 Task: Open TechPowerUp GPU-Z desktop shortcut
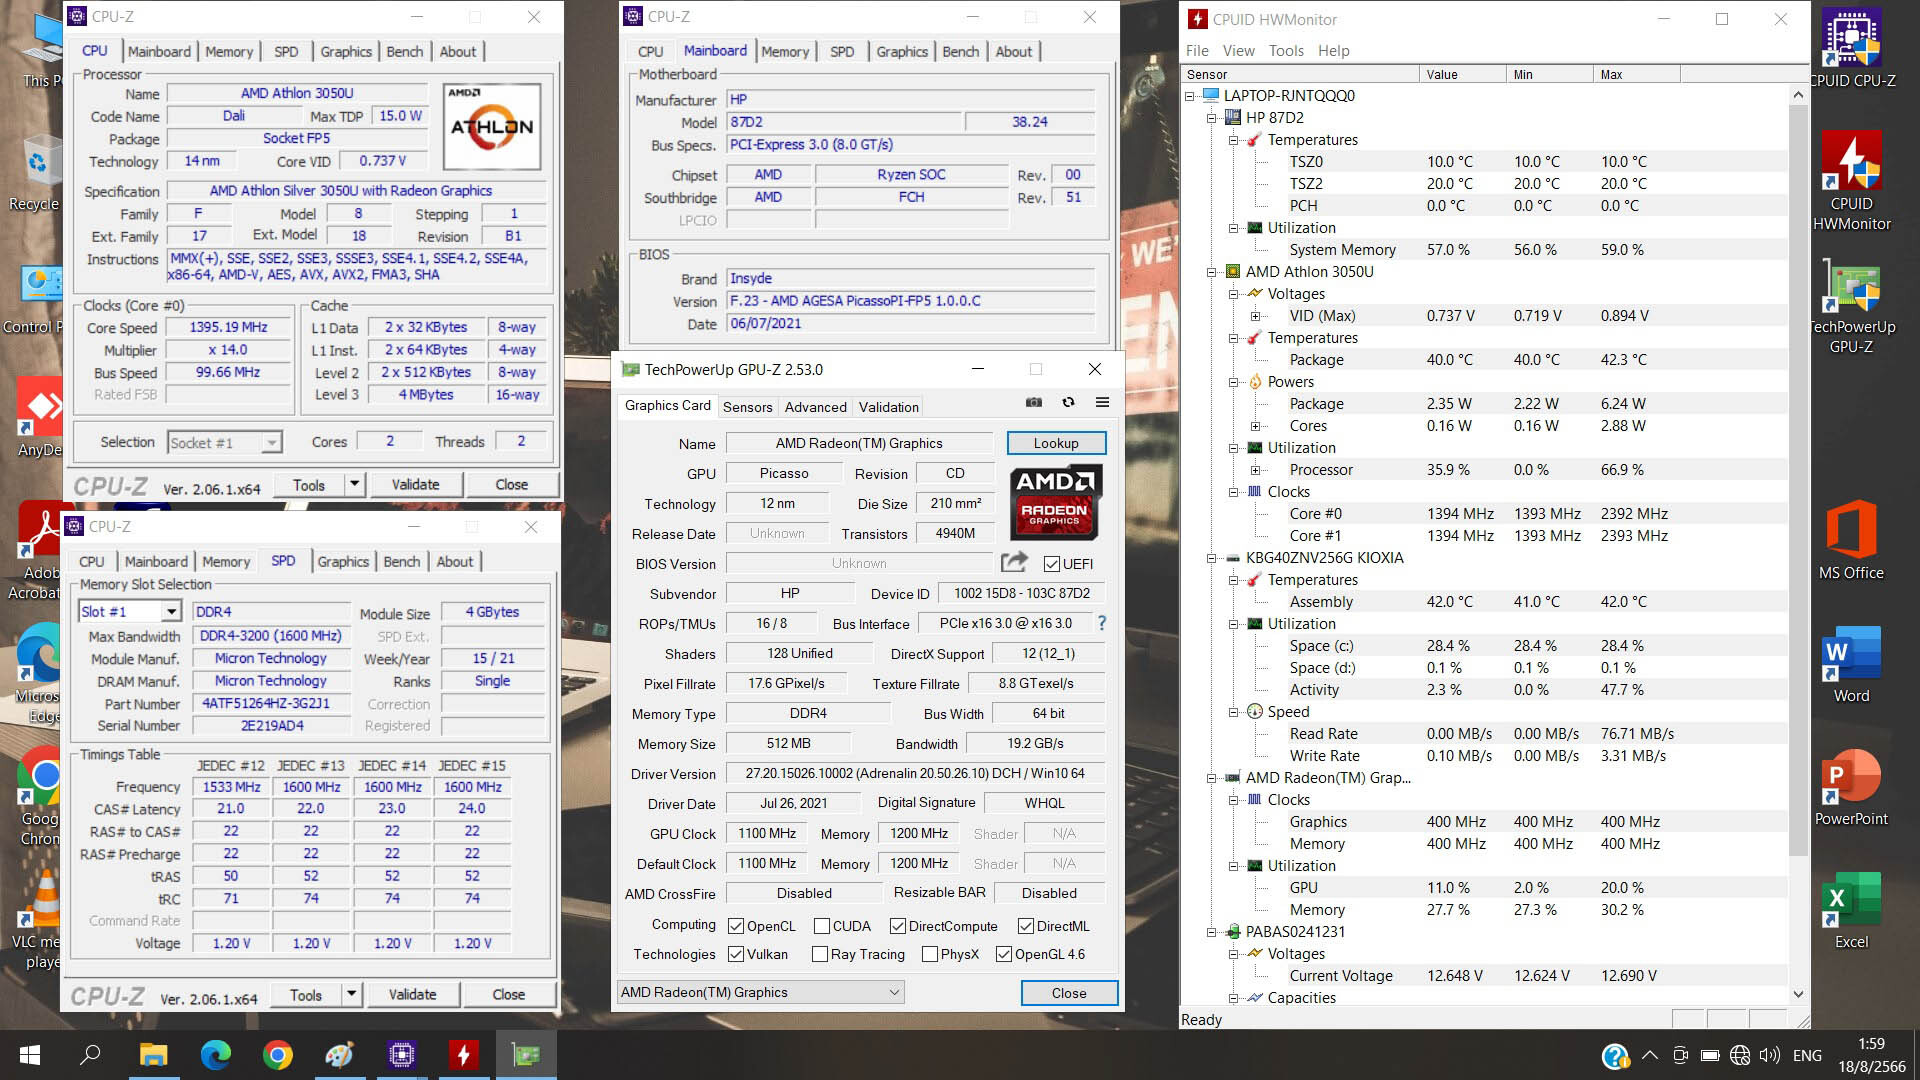[x=1852, y=307]
